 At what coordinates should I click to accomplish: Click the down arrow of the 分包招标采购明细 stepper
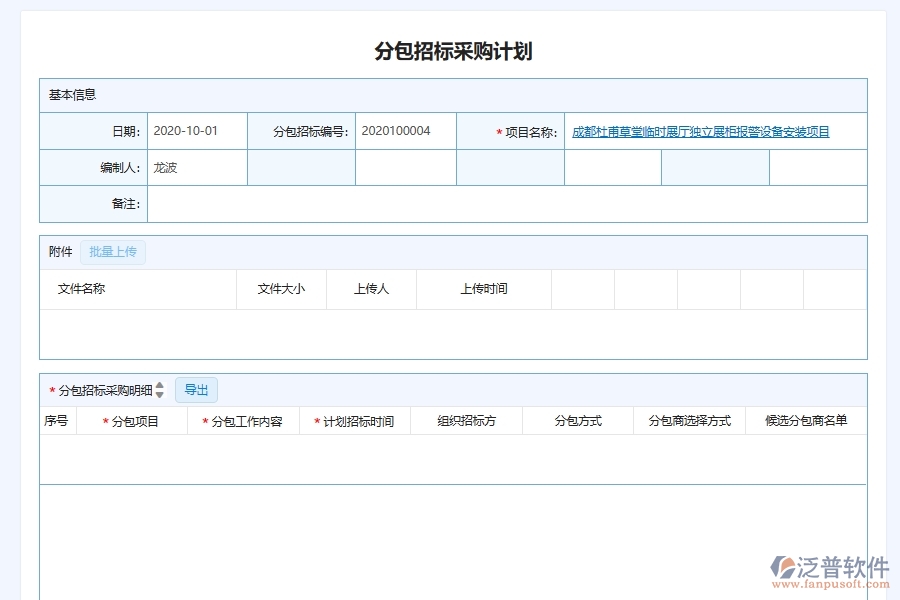161,394
